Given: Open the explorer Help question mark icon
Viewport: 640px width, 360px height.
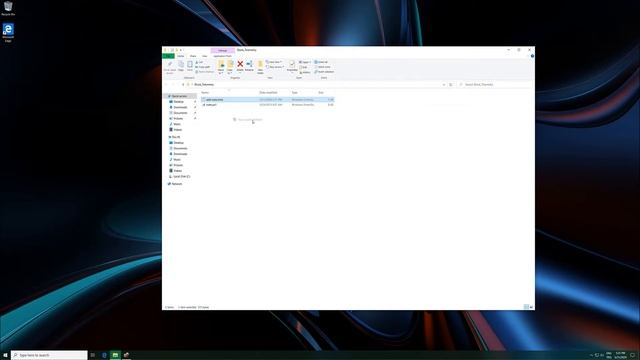Looking at the screenshot, I should (532, 56).
